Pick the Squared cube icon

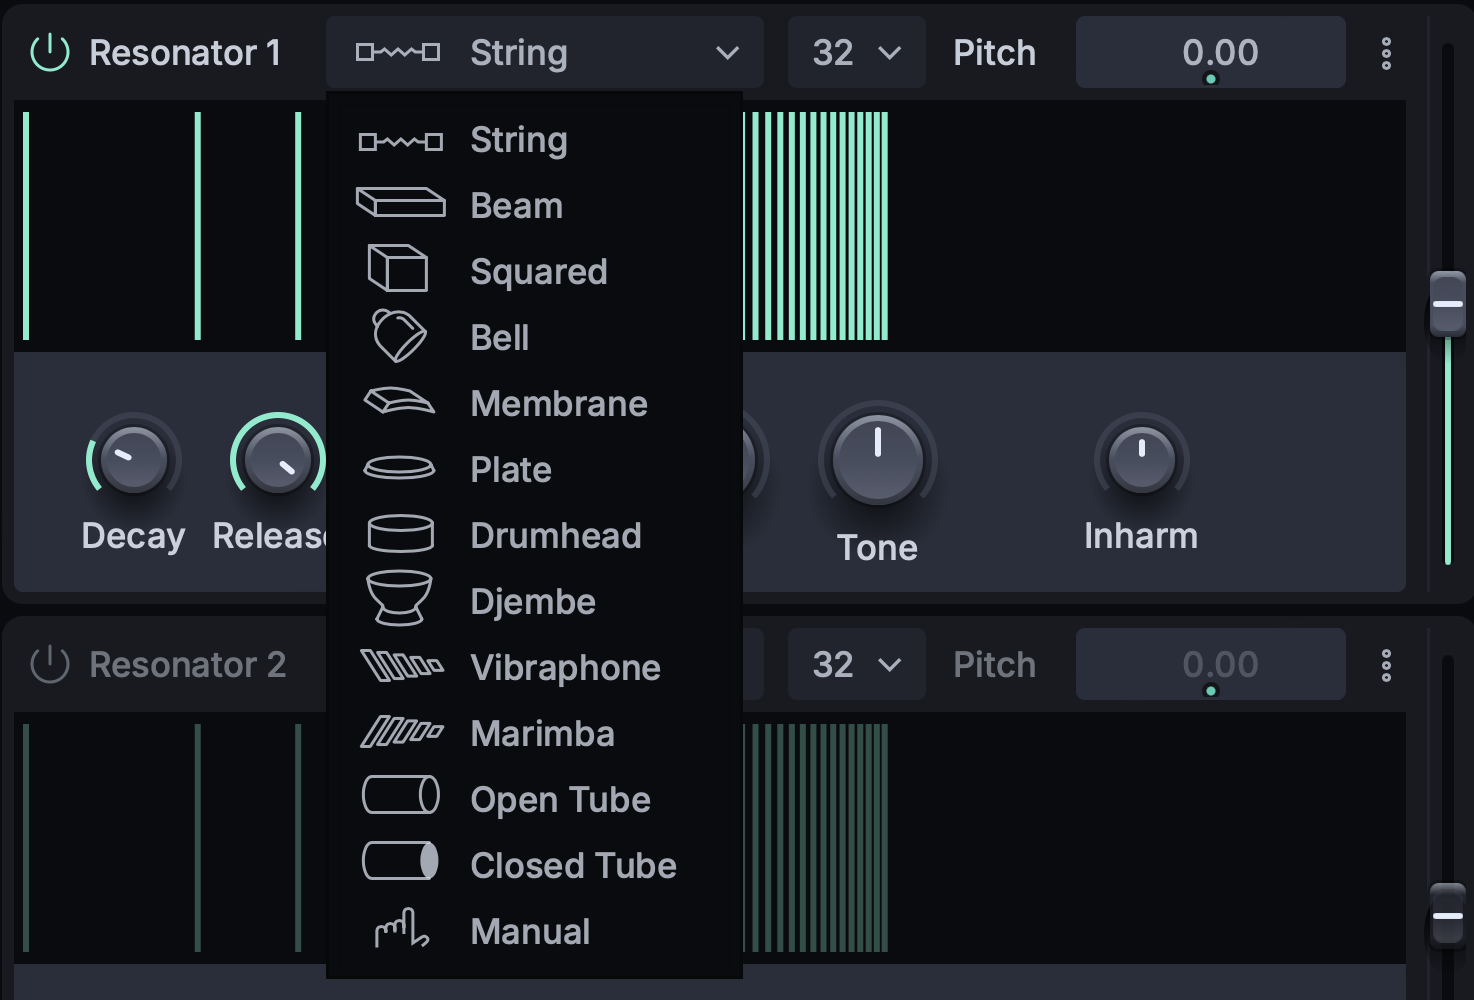[398, 268]
